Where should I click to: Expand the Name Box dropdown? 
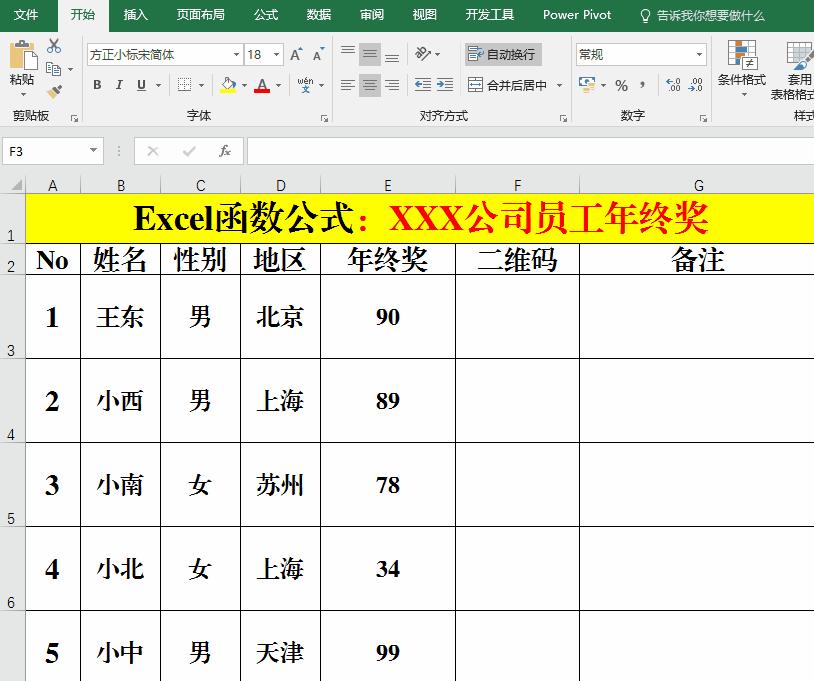pyautogui.click(x=93, y=151)
